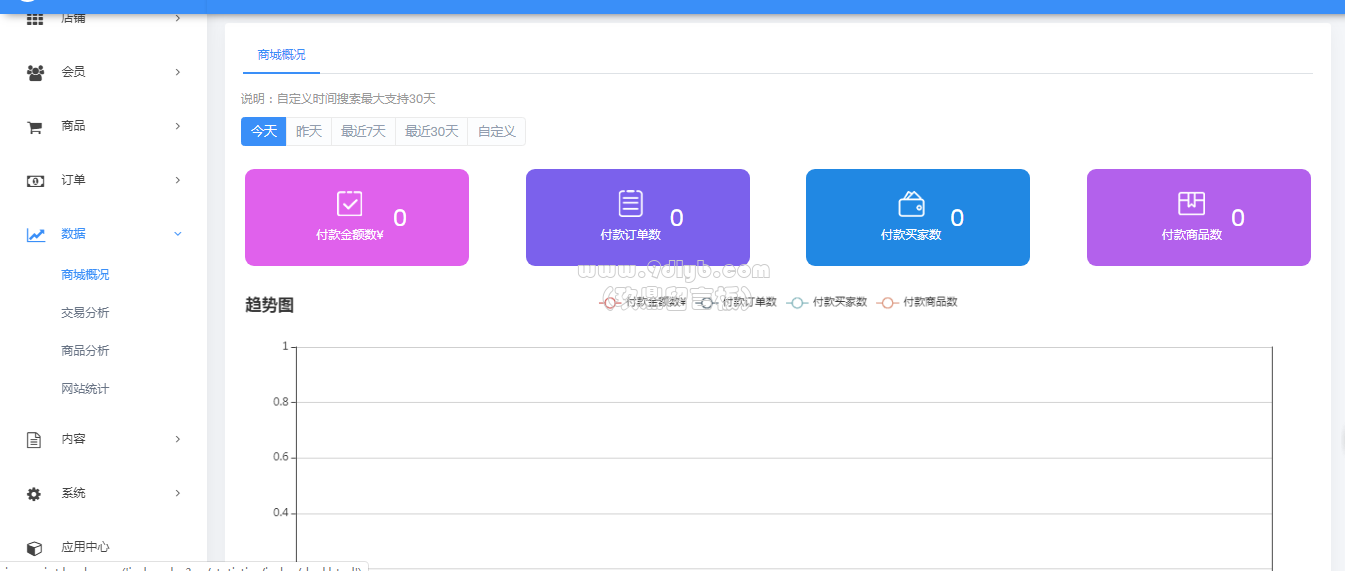Toggle 付款金额数¥ series in chart legend
This screenshot has width=1345, height=571.
[x=643, y=302]
